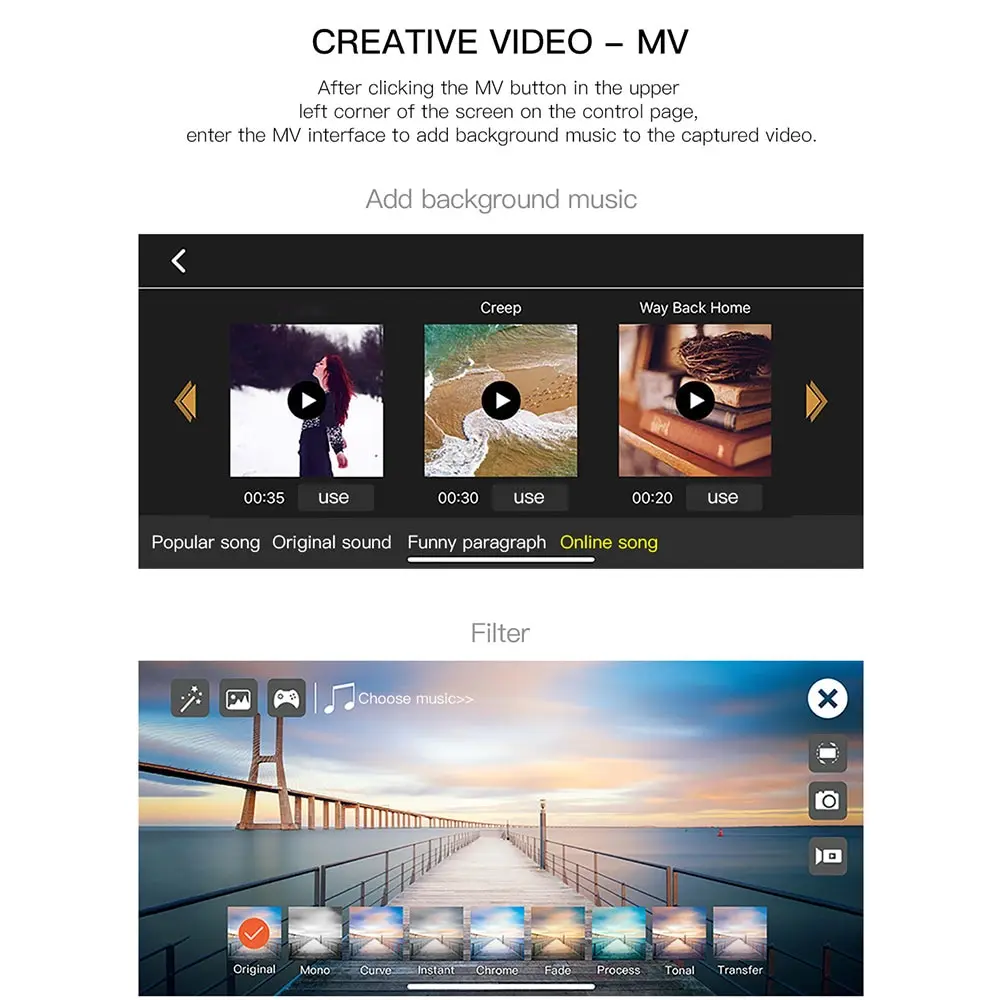Switch to Original sound tab
This screenshot has width=1000, height=1000.
coord(332,543)
